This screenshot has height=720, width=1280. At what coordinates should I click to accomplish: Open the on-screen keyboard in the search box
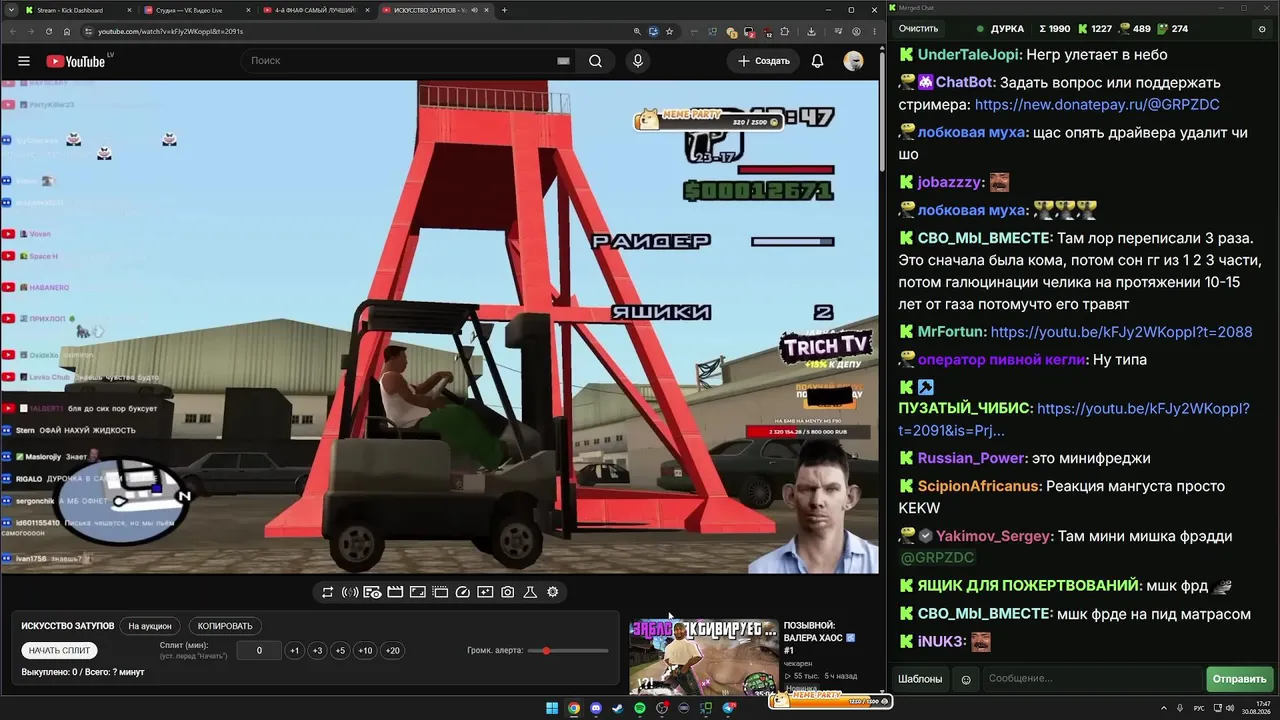pos(563,61)
